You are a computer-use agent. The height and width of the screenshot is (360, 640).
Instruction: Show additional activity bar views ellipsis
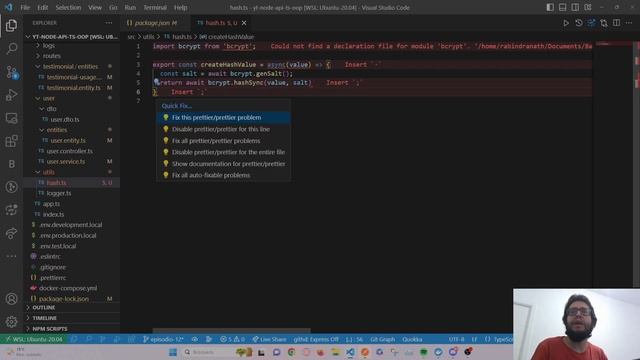point(11,256)
